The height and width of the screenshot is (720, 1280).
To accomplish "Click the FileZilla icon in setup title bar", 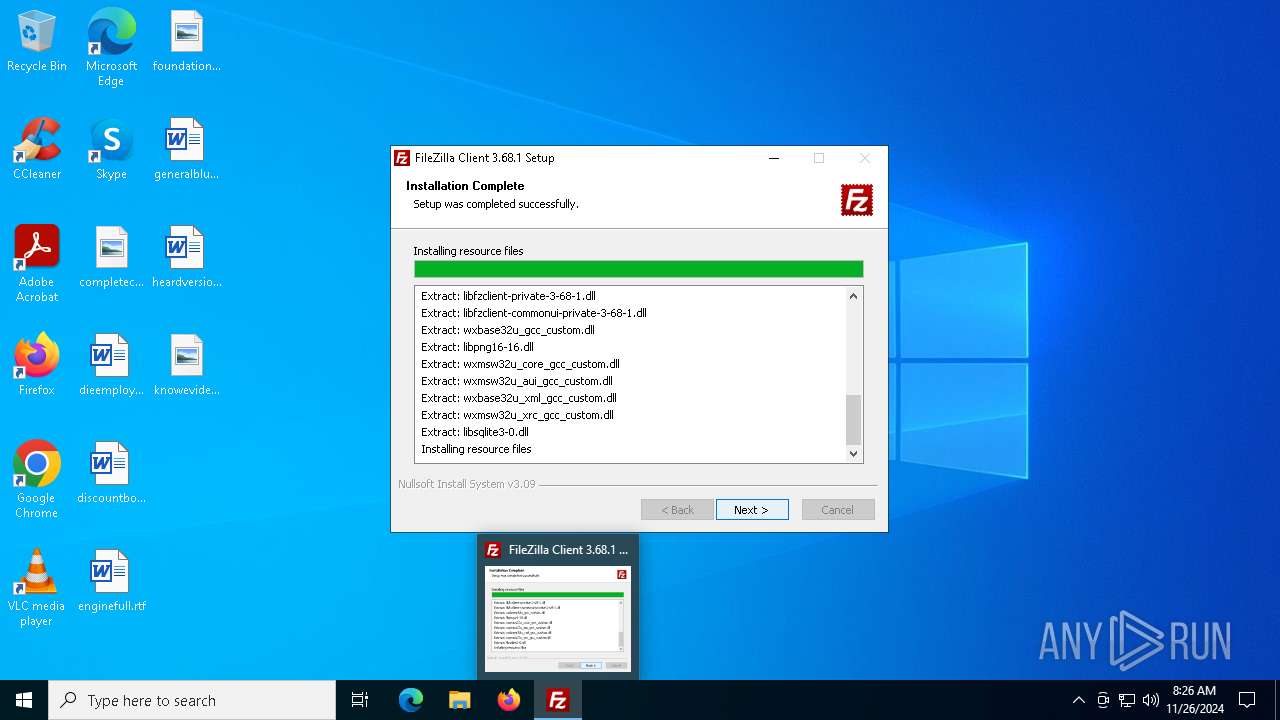I will [x=402, y=158].
